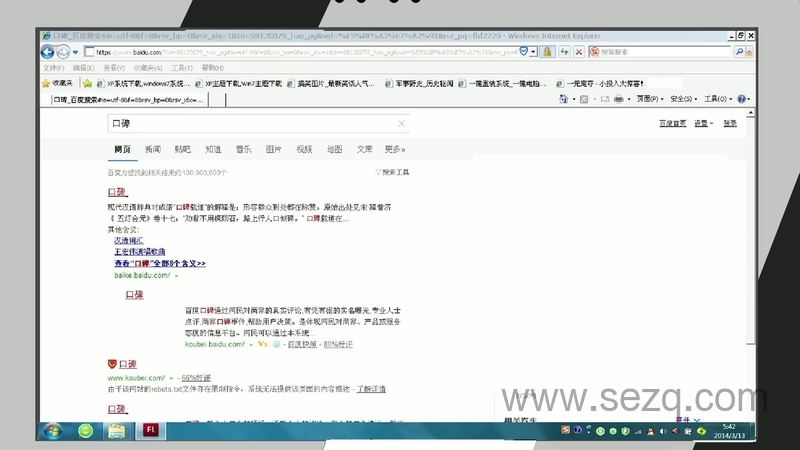Viewport: 800px width, 450px height.
Task: Expand arrow next to baike.baidu.com
Action: 177,276
